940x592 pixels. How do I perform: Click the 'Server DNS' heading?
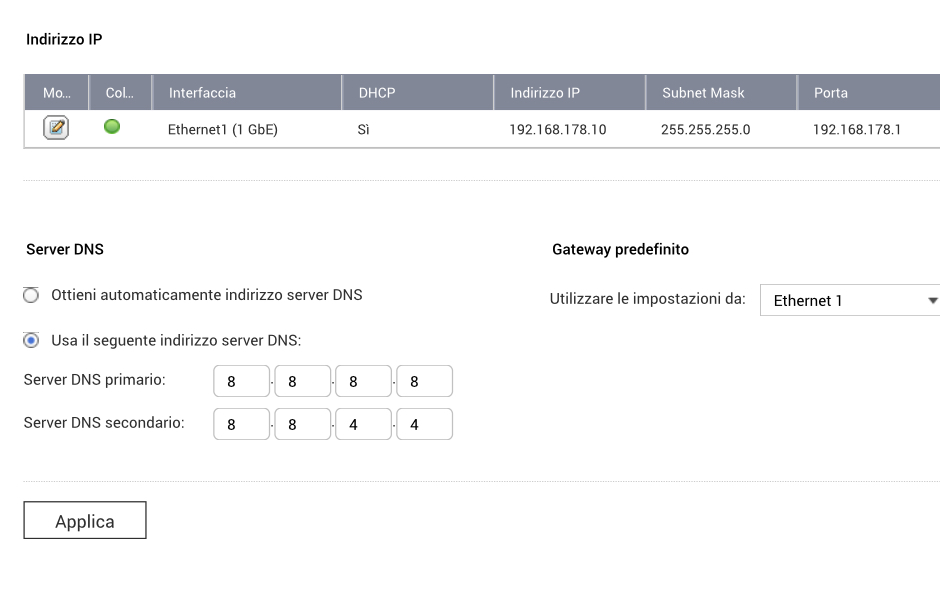65,249
